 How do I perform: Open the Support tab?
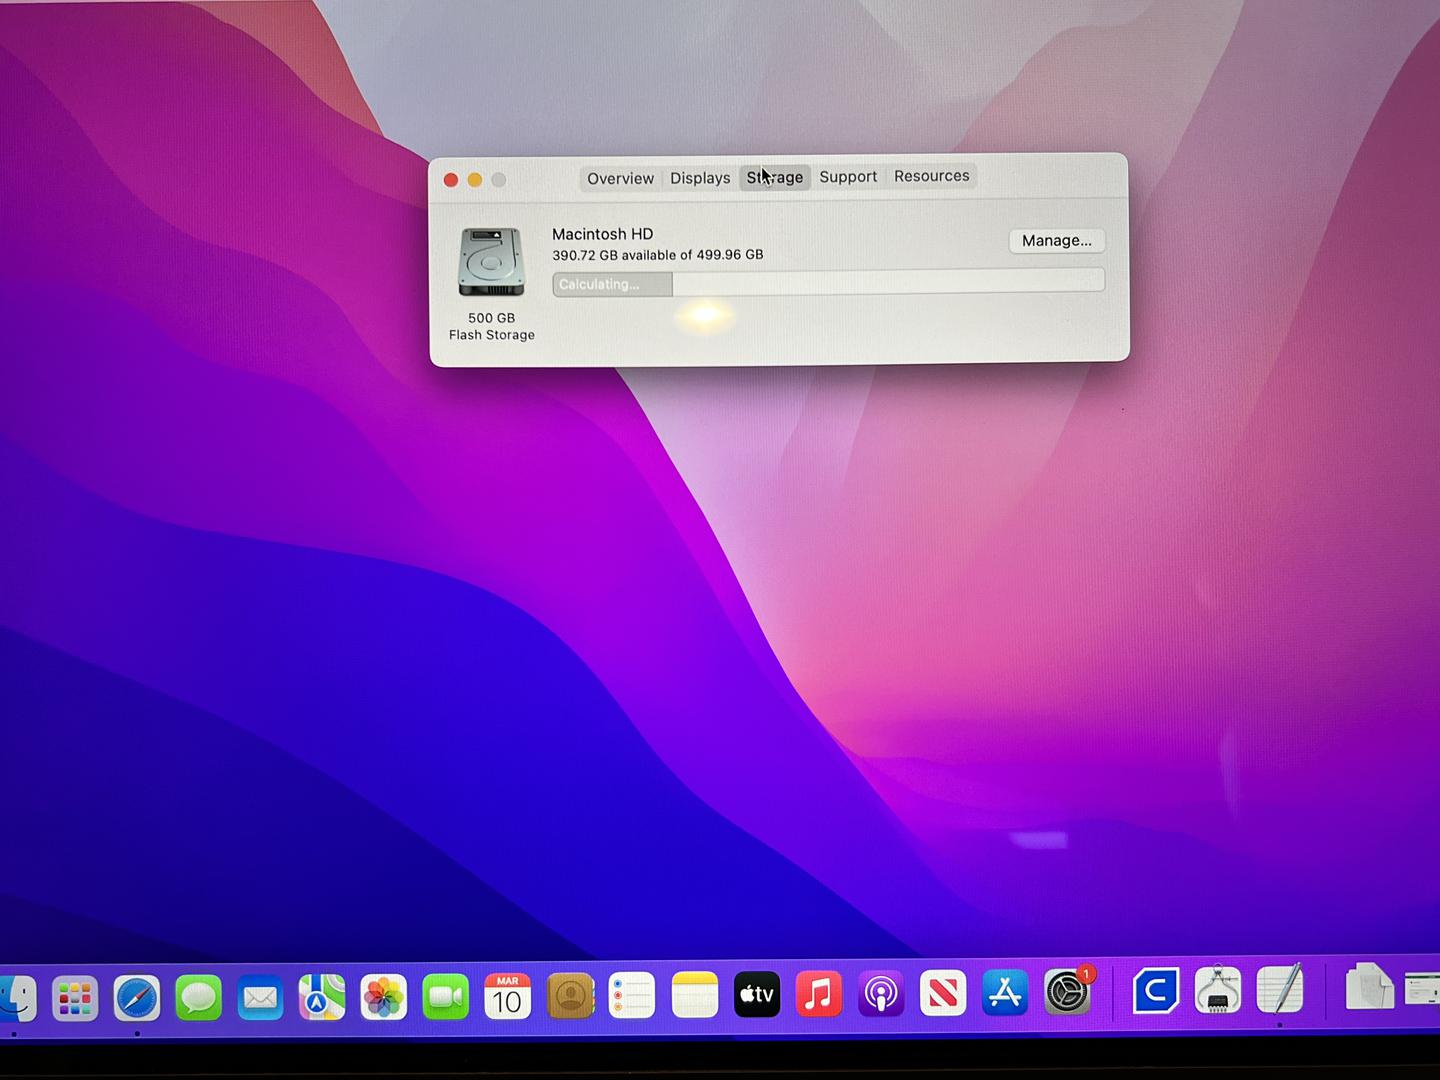tap(848, 176)
